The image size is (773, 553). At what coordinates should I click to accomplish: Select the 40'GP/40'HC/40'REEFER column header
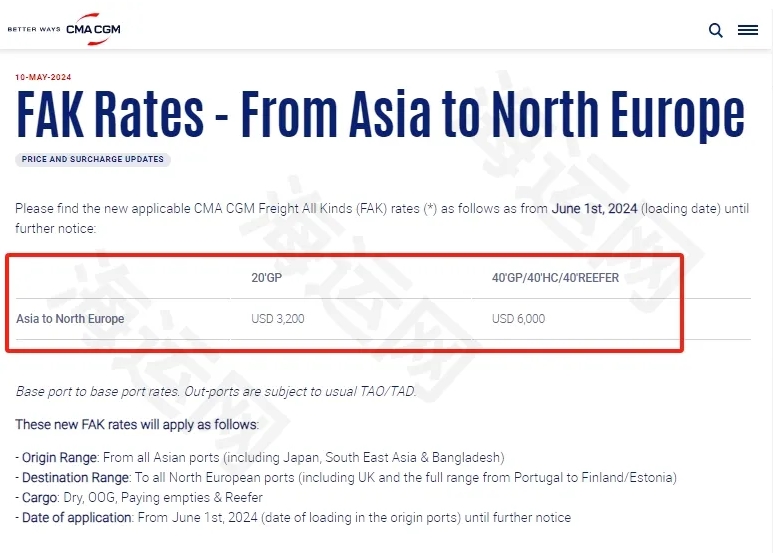(x=555, y=278)
